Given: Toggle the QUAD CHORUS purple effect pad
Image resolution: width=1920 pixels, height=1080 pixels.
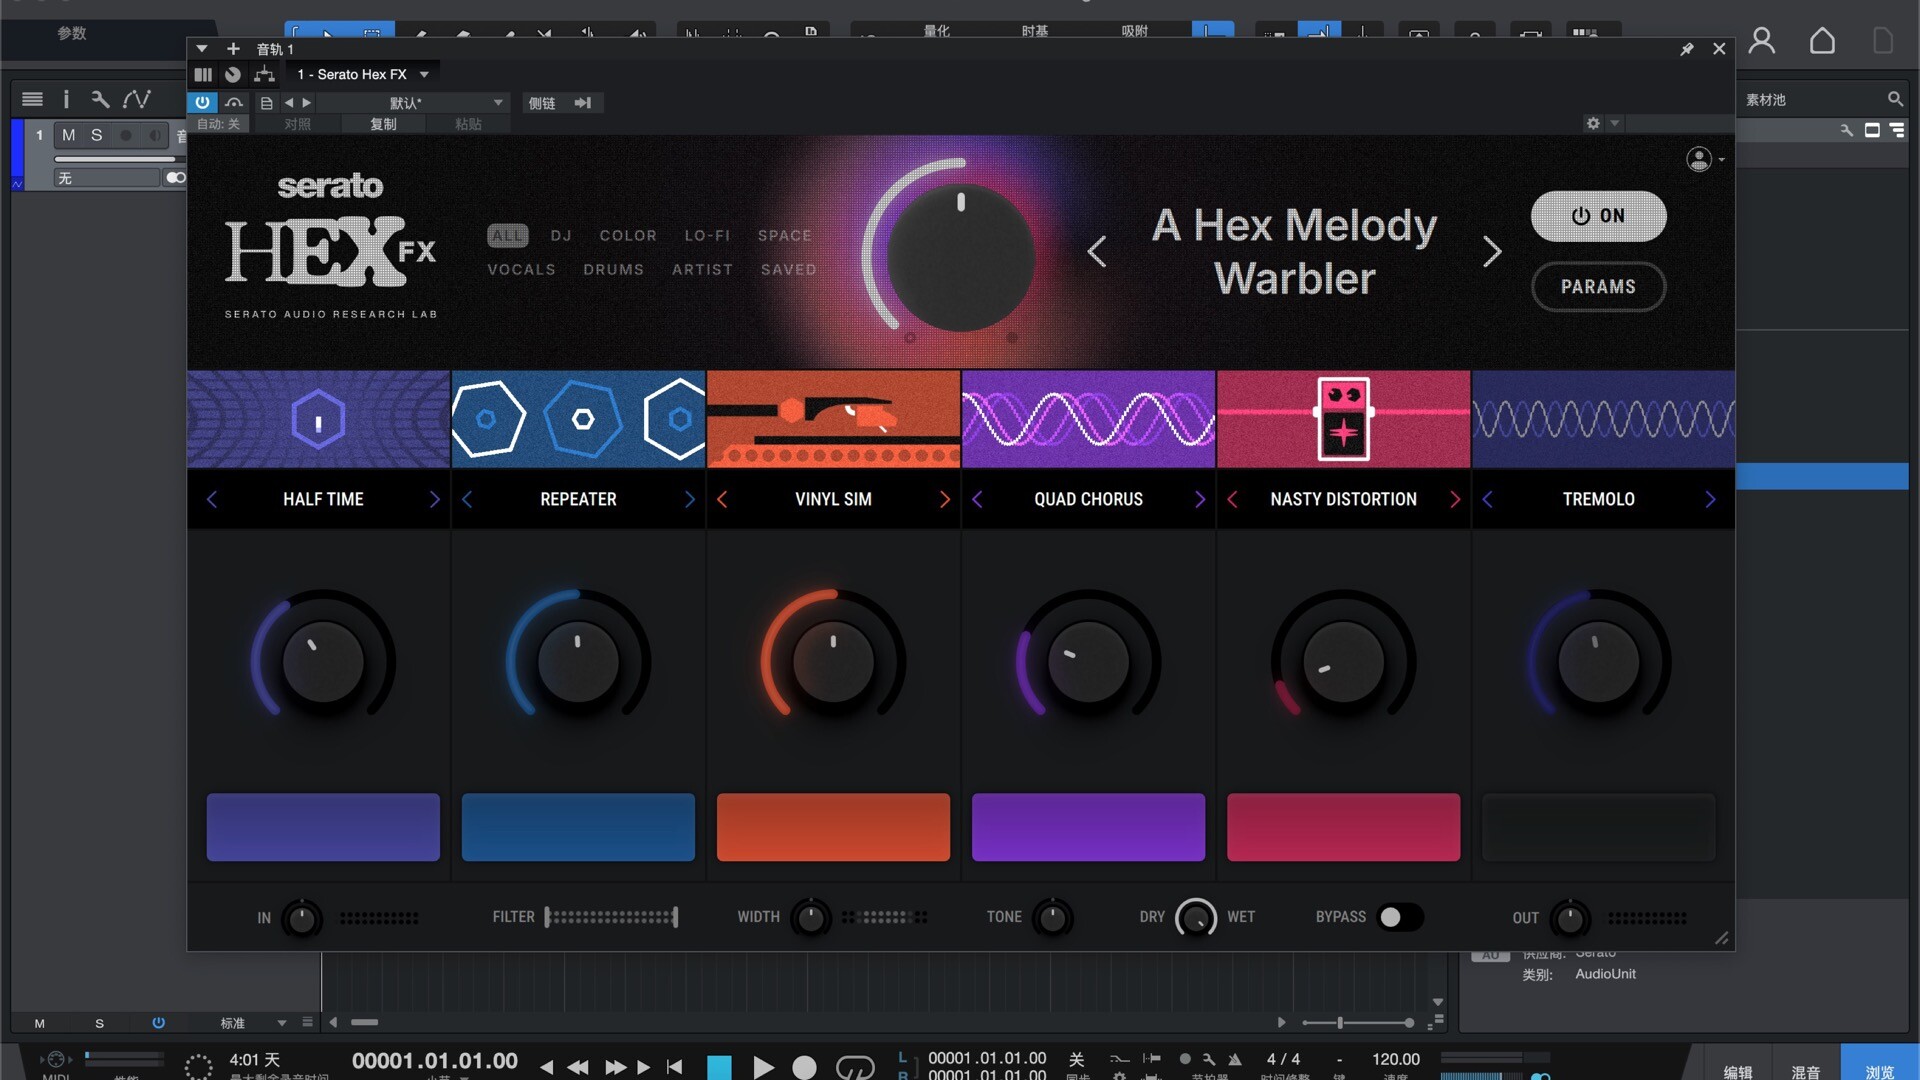Looking at the screenshot, I should pyautogui.click(x=1088, y=827).
